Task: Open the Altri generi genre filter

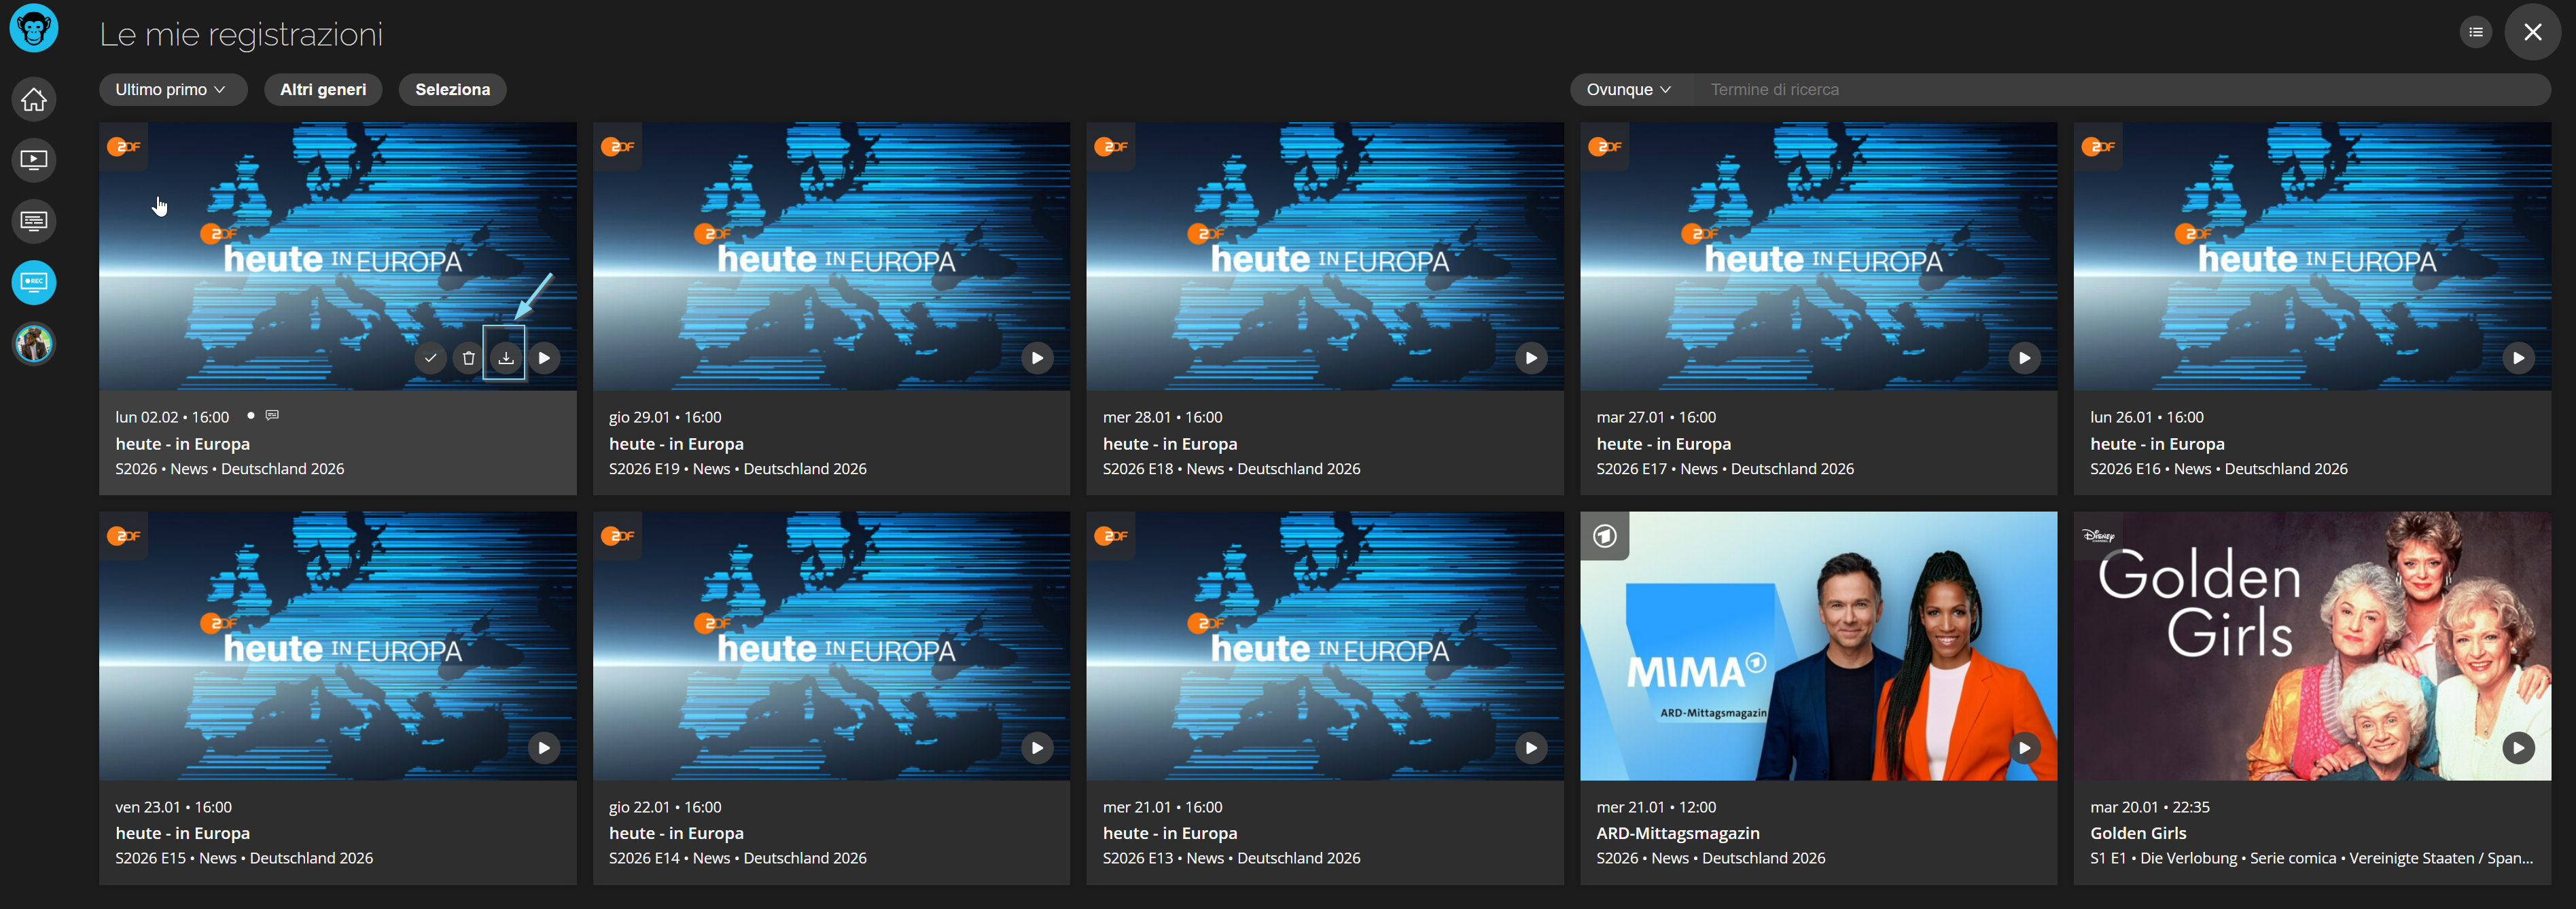Action: (x=322, y=90)
